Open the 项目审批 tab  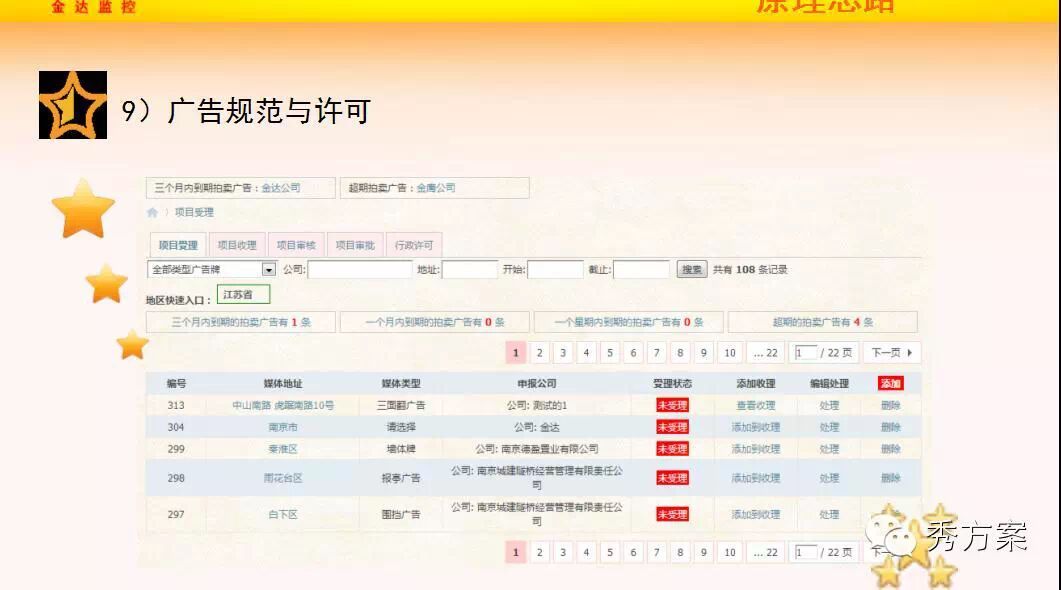click(355, 245)
